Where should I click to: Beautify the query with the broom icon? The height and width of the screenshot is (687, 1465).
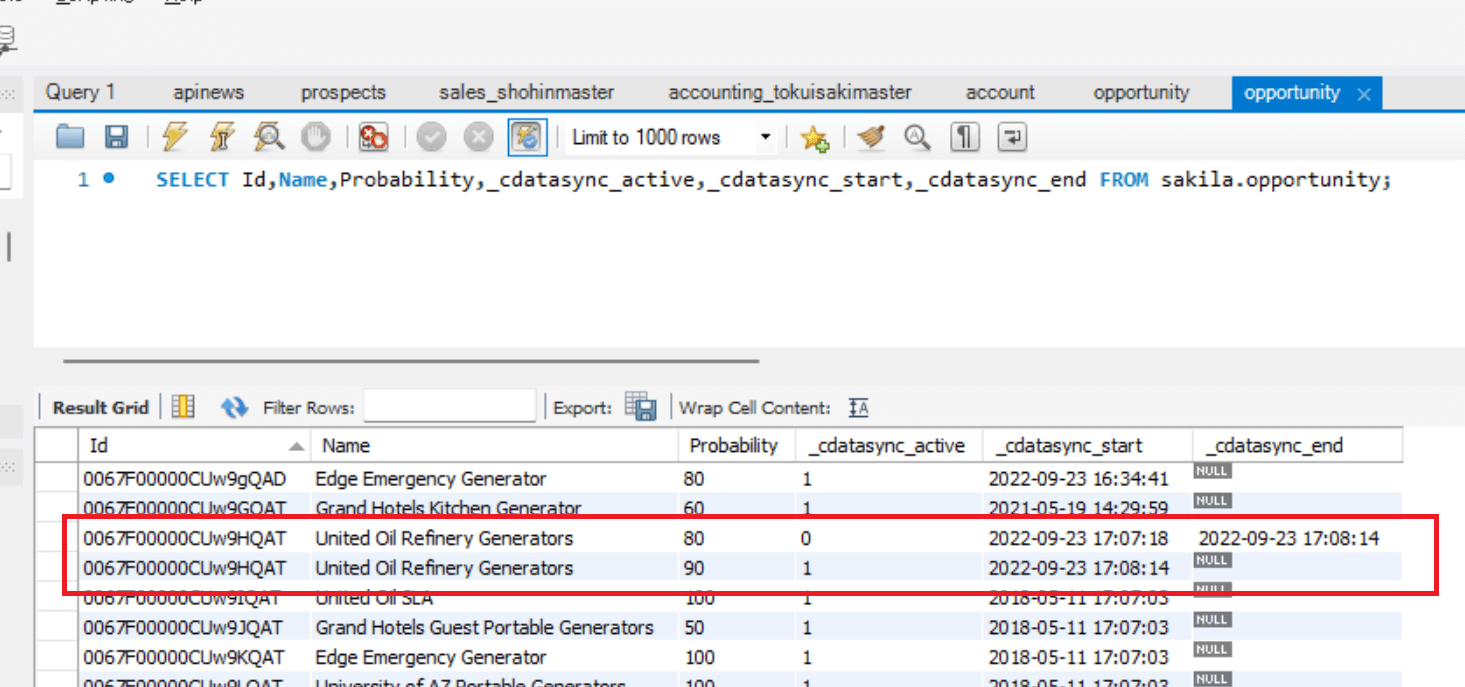[x=871, y=137]
